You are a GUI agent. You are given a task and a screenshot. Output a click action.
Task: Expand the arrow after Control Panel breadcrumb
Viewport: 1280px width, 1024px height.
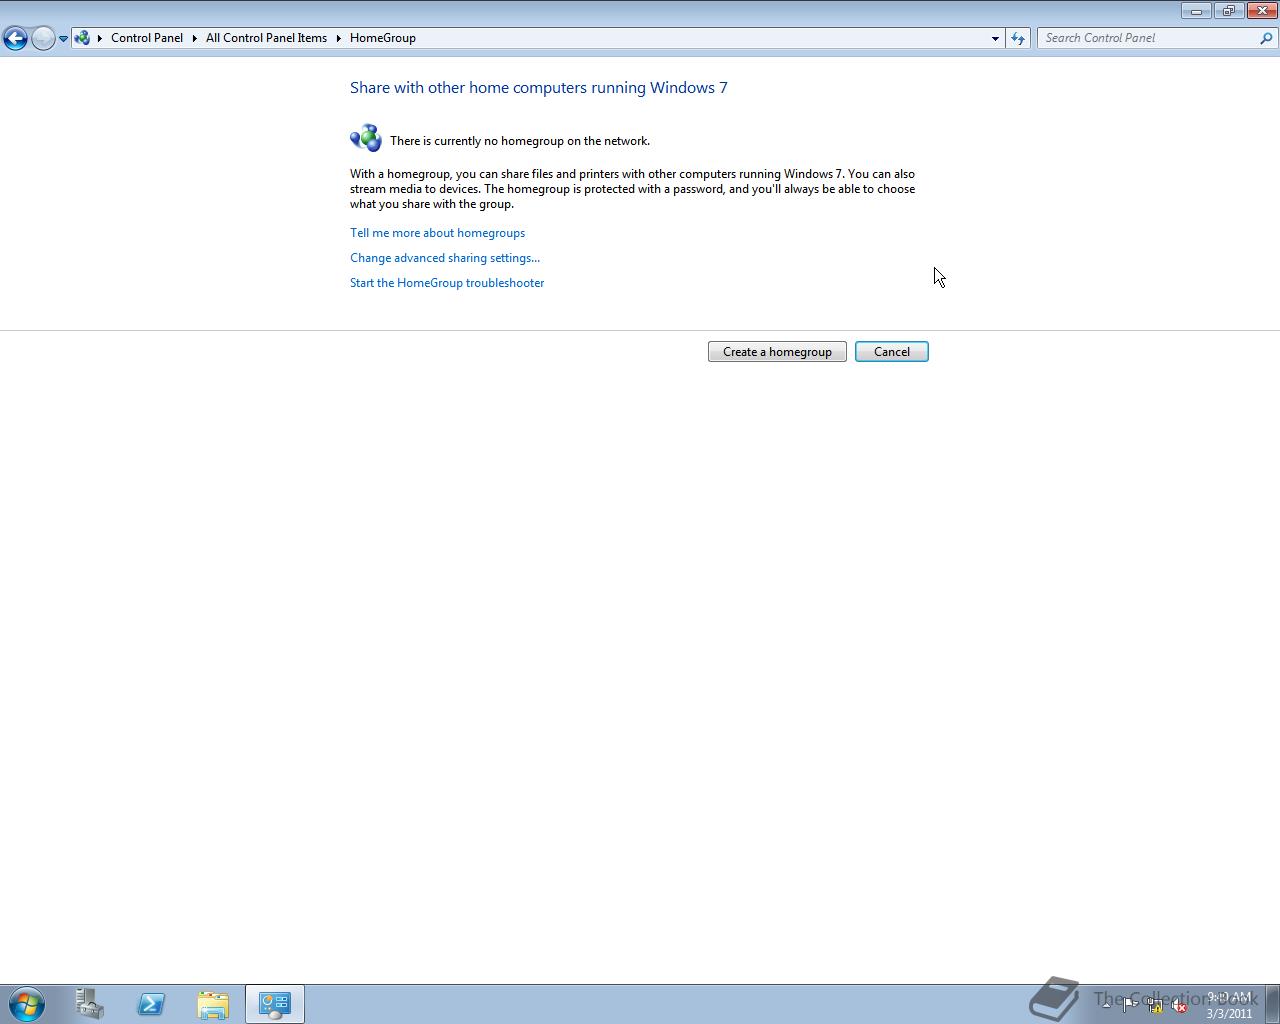(x=195, y=38)
